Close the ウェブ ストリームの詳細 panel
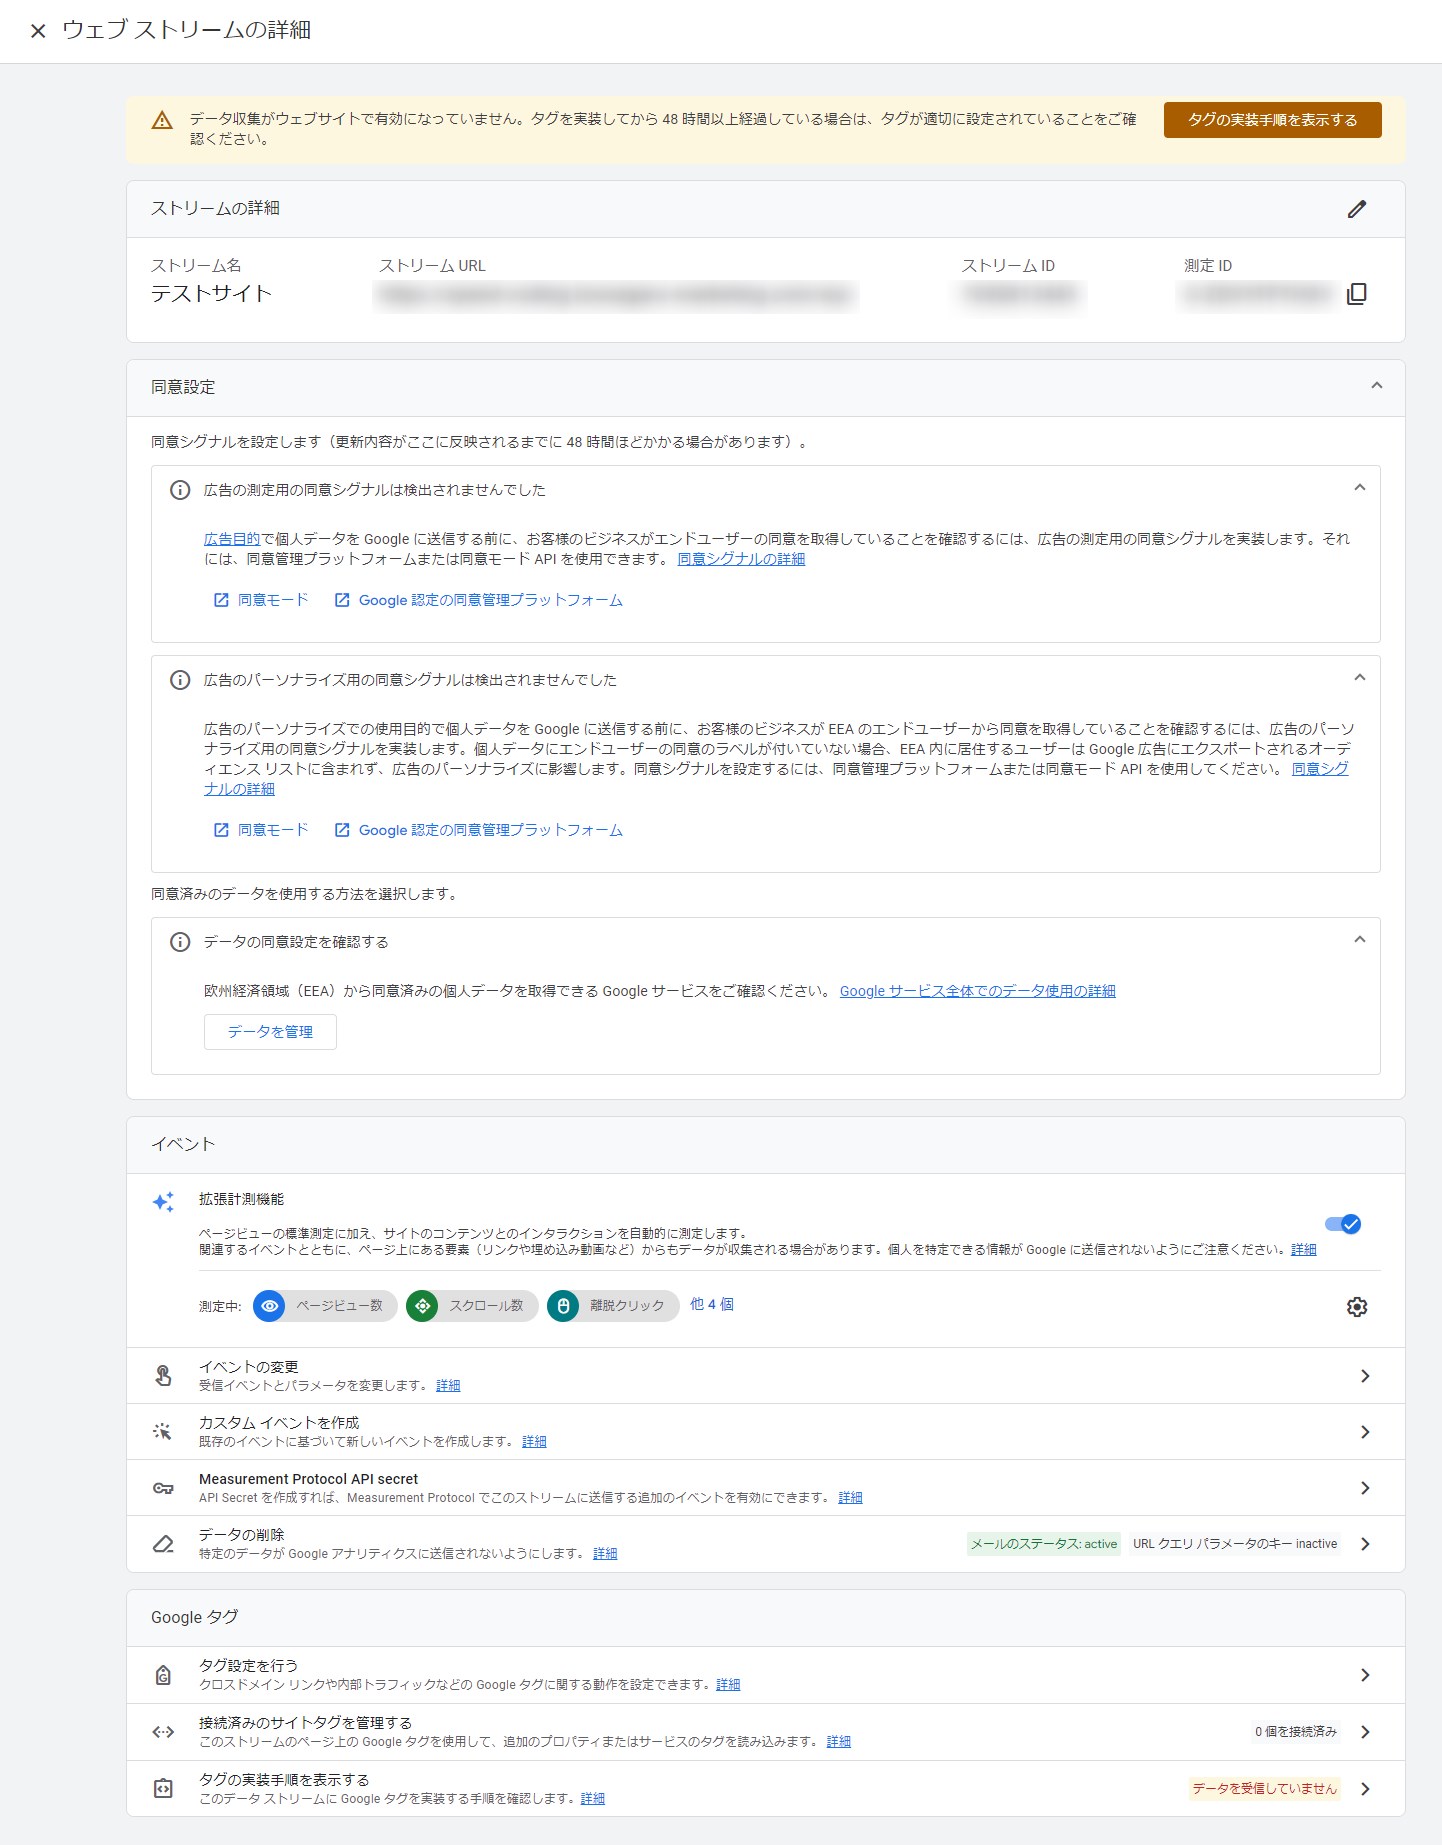The image size is (1442, 1845). coord(38,31)
